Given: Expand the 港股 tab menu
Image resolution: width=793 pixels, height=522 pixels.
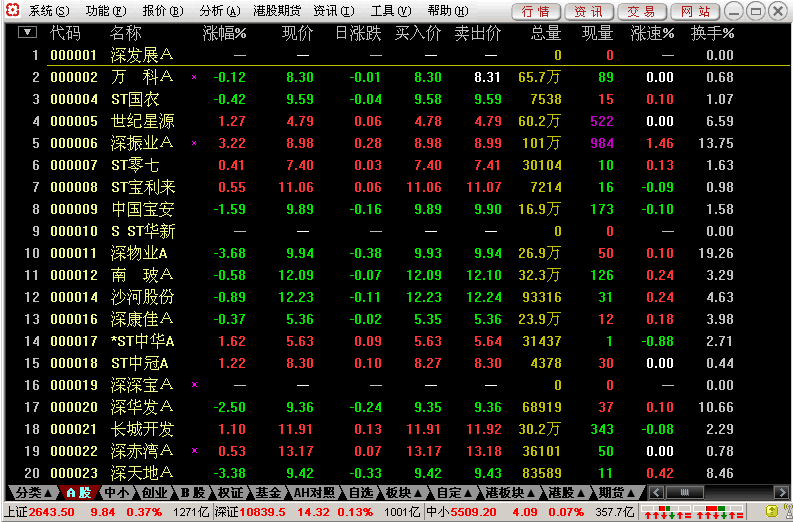Looking at the screenshot, I should point(566,492).
